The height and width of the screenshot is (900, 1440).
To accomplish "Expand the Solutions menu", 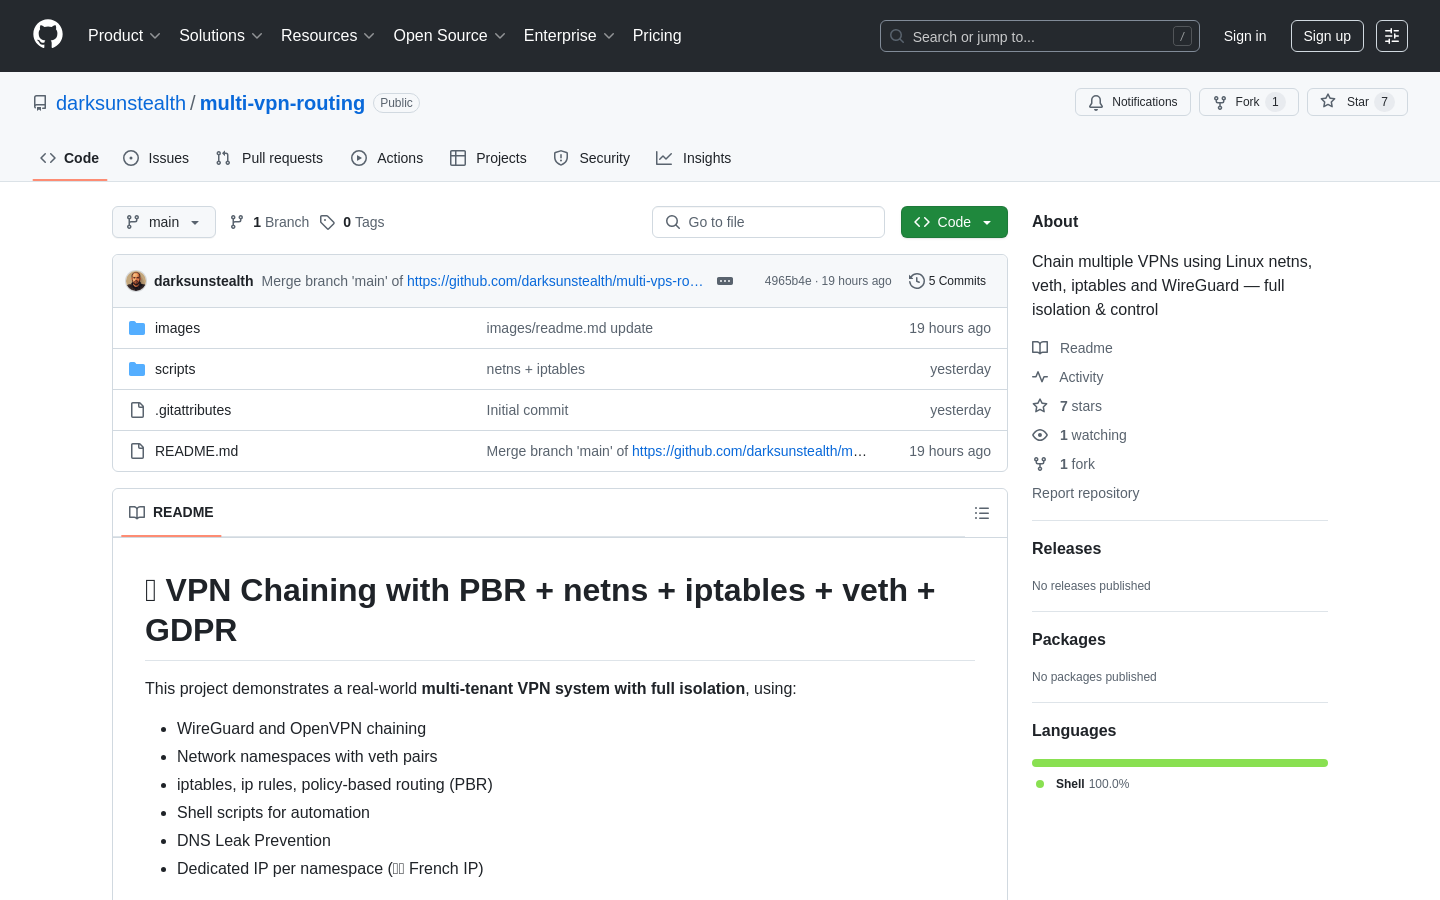I will 221,36.
